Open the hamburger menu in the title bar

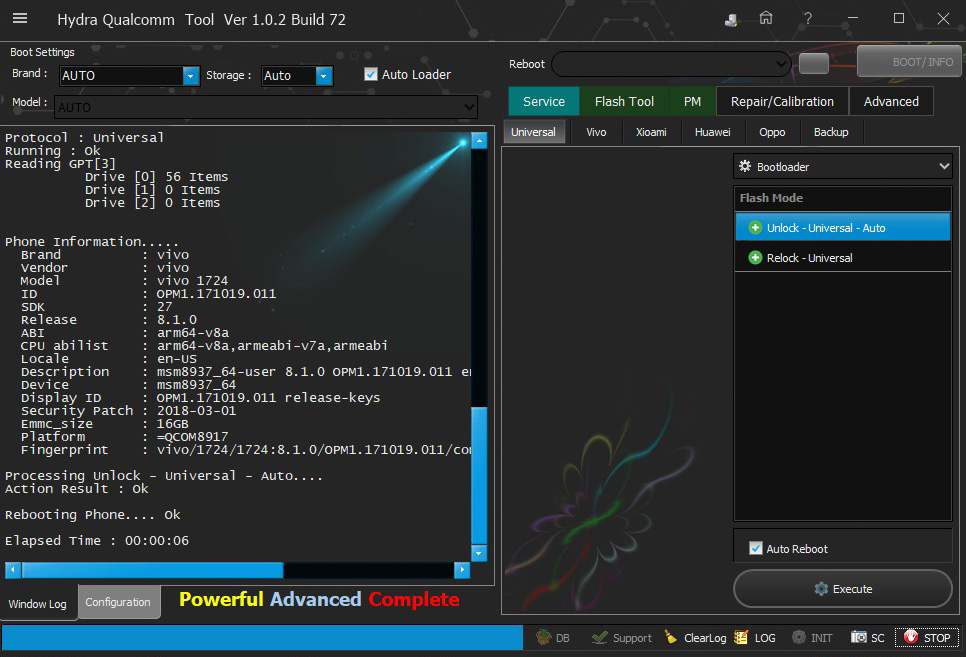[x=20, y=18]
